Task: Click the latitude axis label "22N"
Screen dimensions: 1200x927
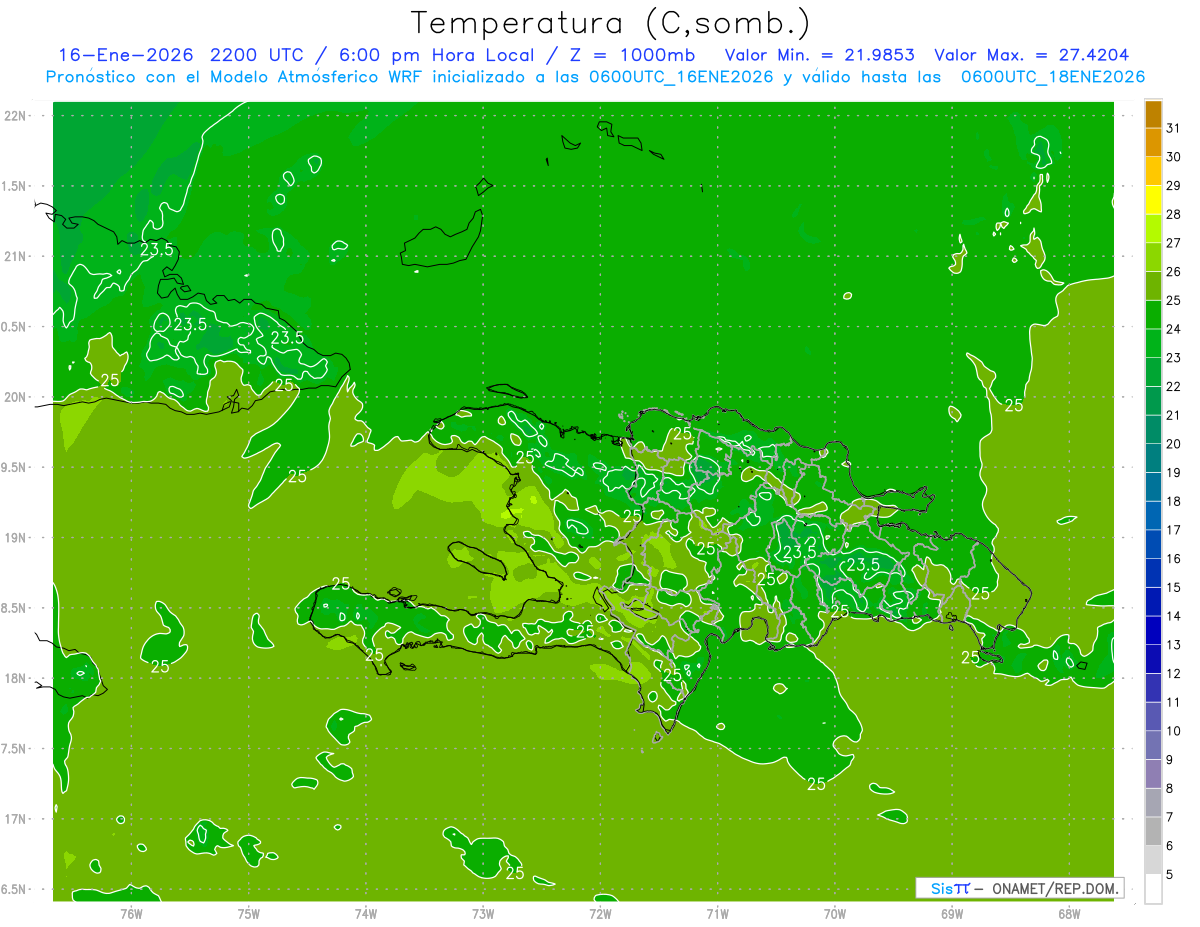Action: point(17,116)
